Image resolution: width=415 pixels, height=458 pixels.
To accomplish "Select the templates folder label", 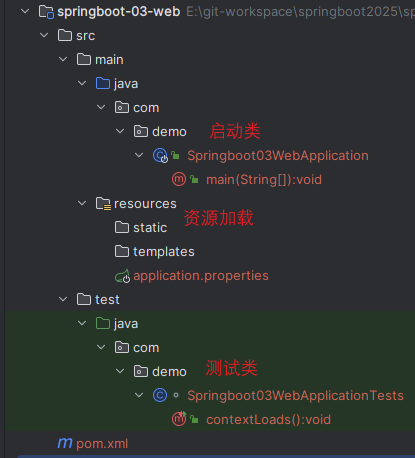I will [x=164, y=252].
